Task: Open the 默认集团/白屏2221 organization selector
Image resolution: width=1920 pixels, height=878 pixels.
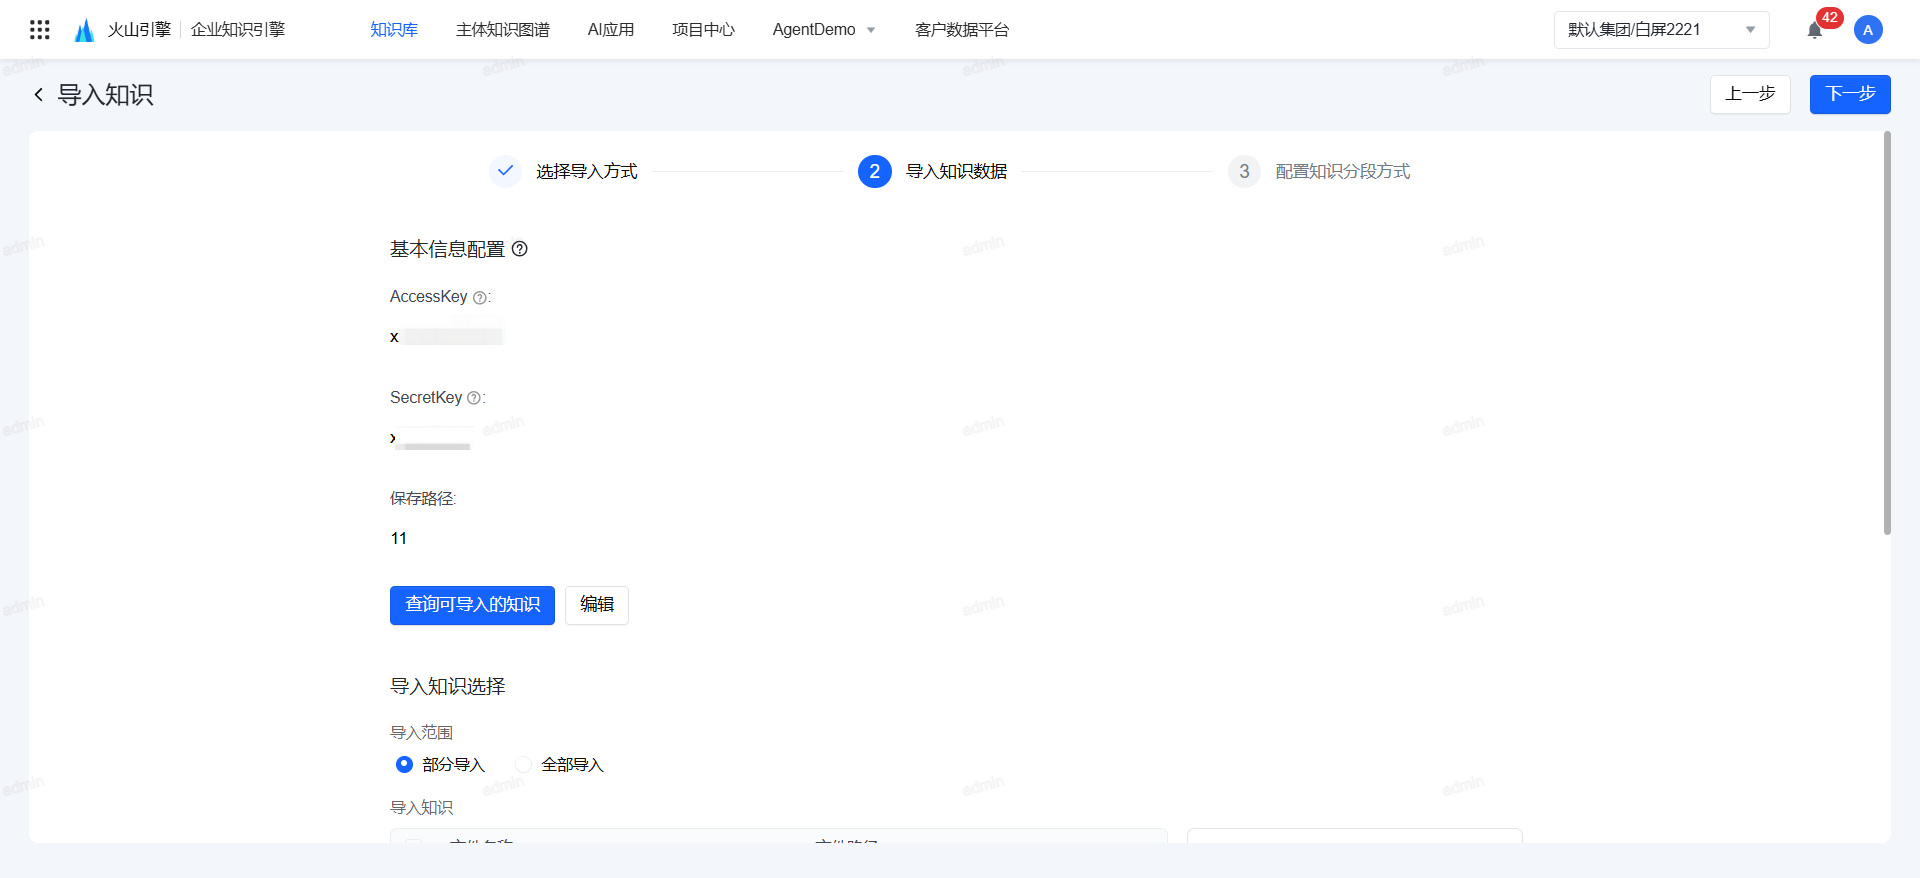Action: (x=1661, y=30)
